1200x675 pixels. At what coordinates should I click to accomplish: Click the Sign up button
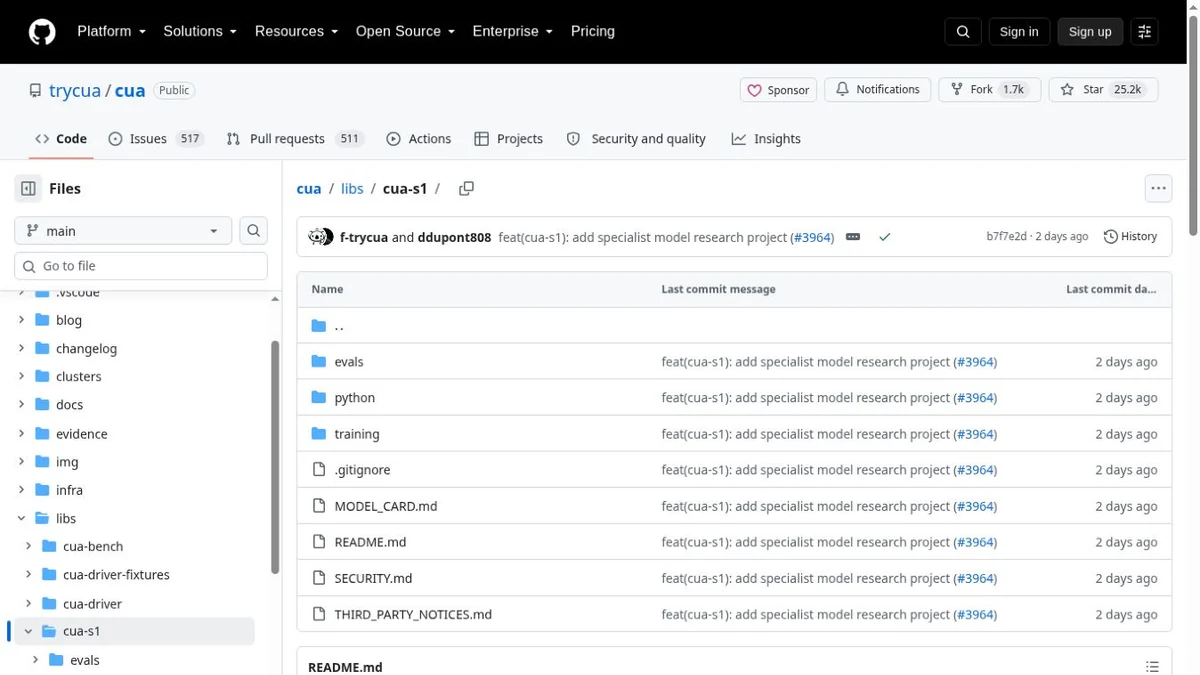tap(1090, 32)
